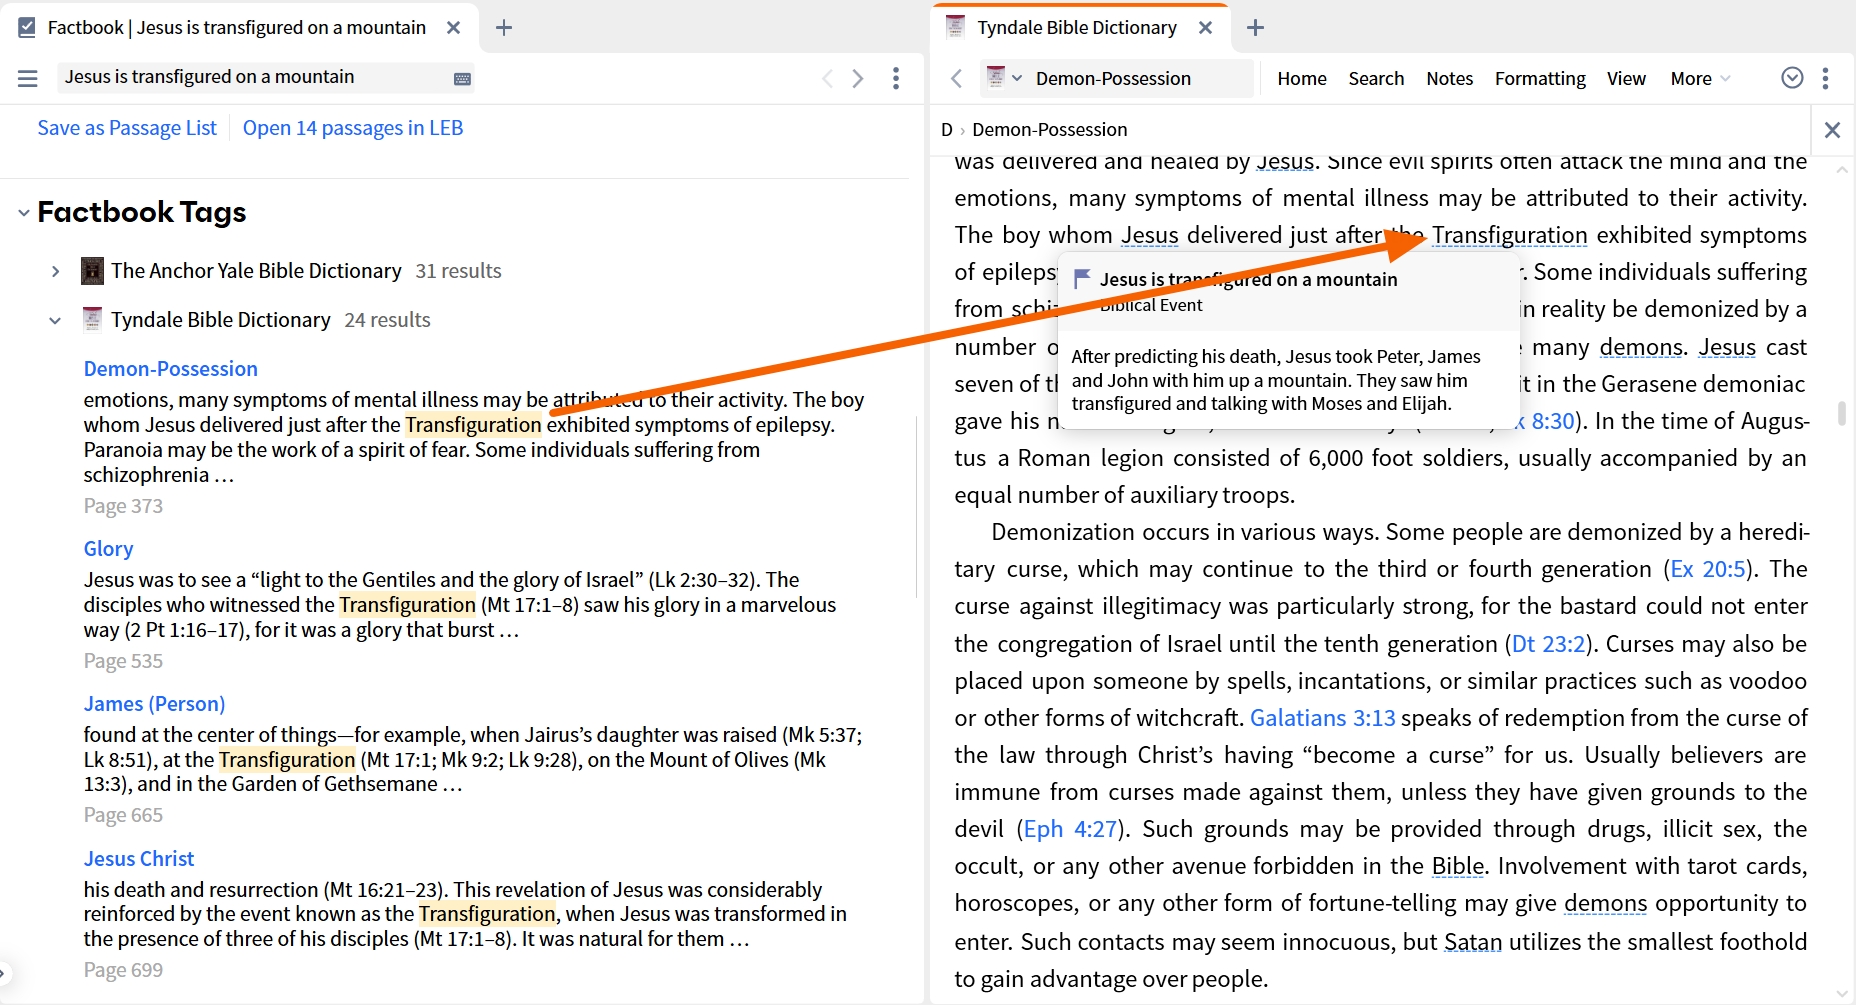The width and height of the screenshot is (1856, 1005).
Task: Go forward in Factbook history
Action: tap(858, 78)
